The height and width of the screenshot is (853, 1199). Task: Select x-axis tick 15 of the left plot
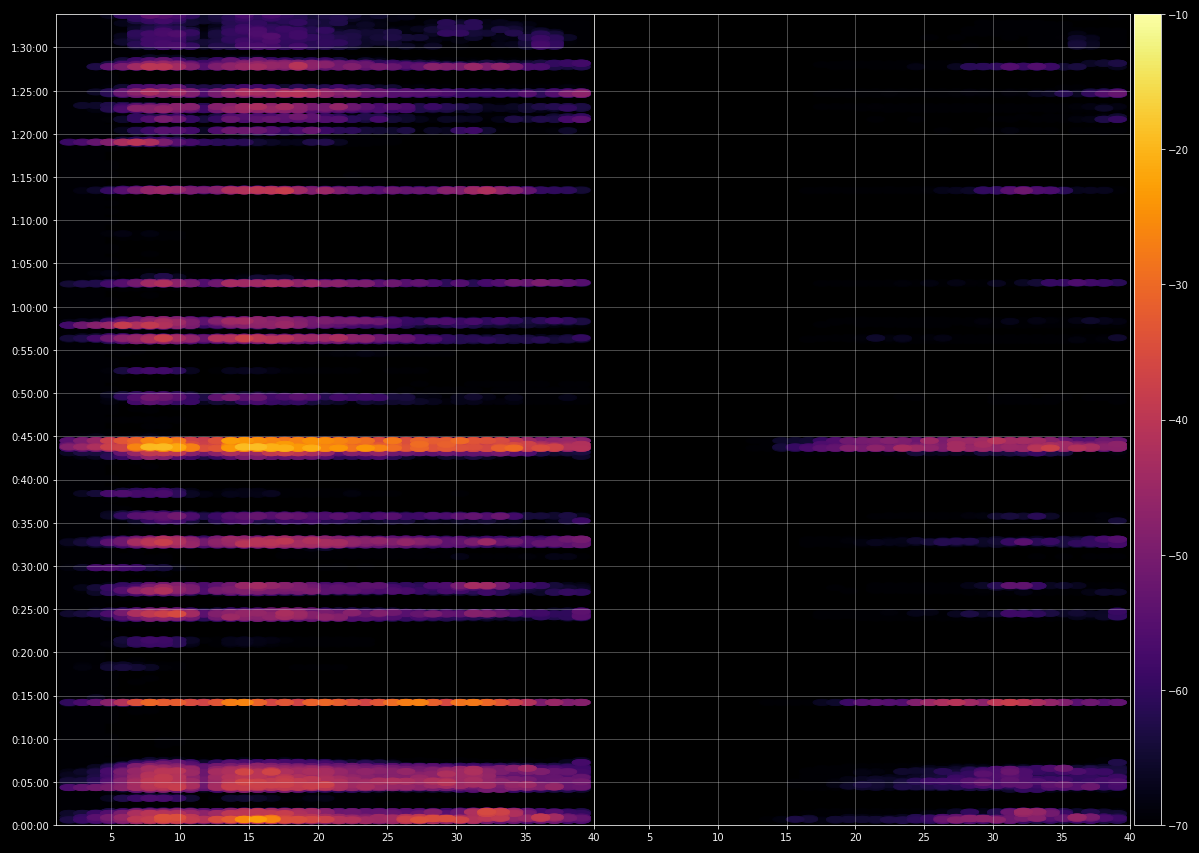249,837
